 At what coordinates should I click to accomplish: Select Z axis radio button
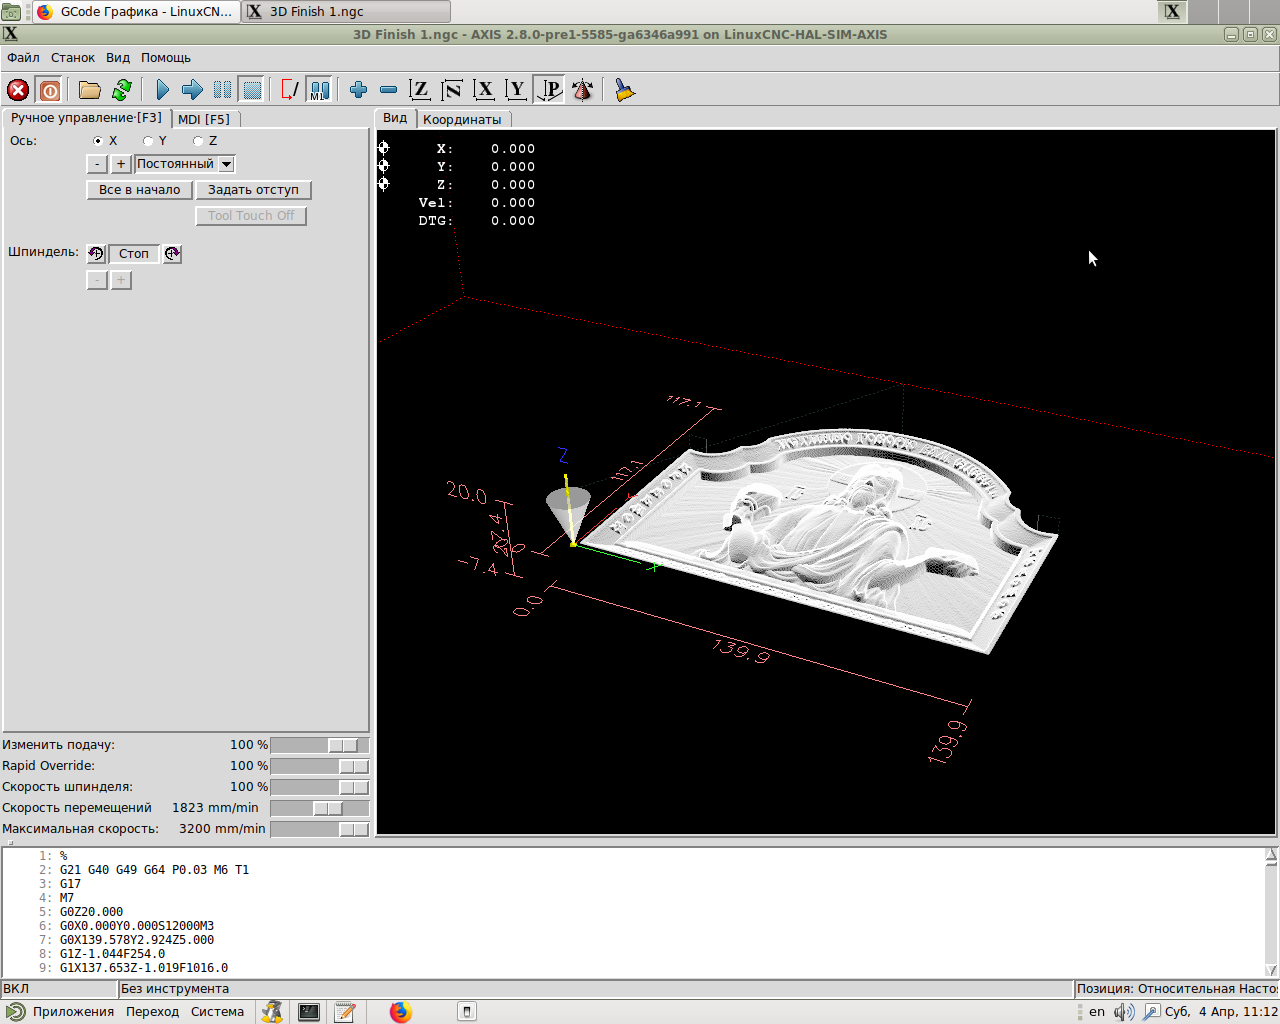point(198,141)
